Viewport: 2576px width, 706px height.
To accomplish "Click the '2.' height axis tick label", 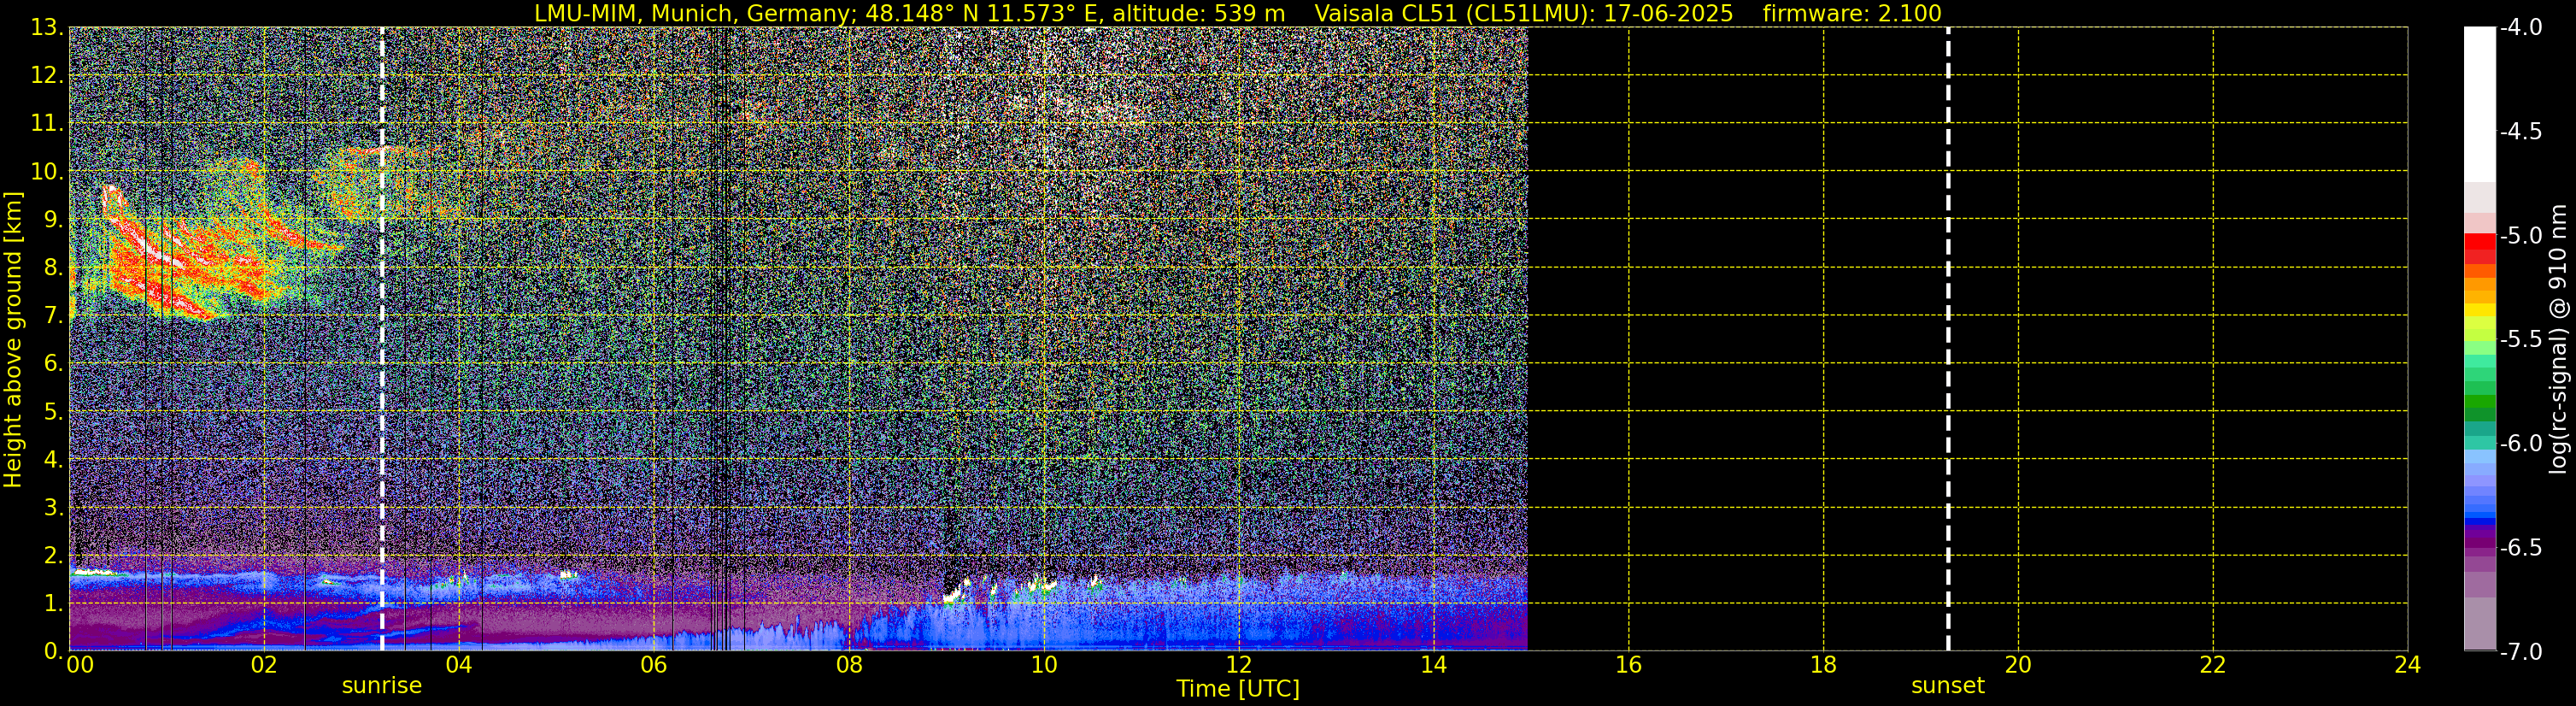I will pos(53,556).
